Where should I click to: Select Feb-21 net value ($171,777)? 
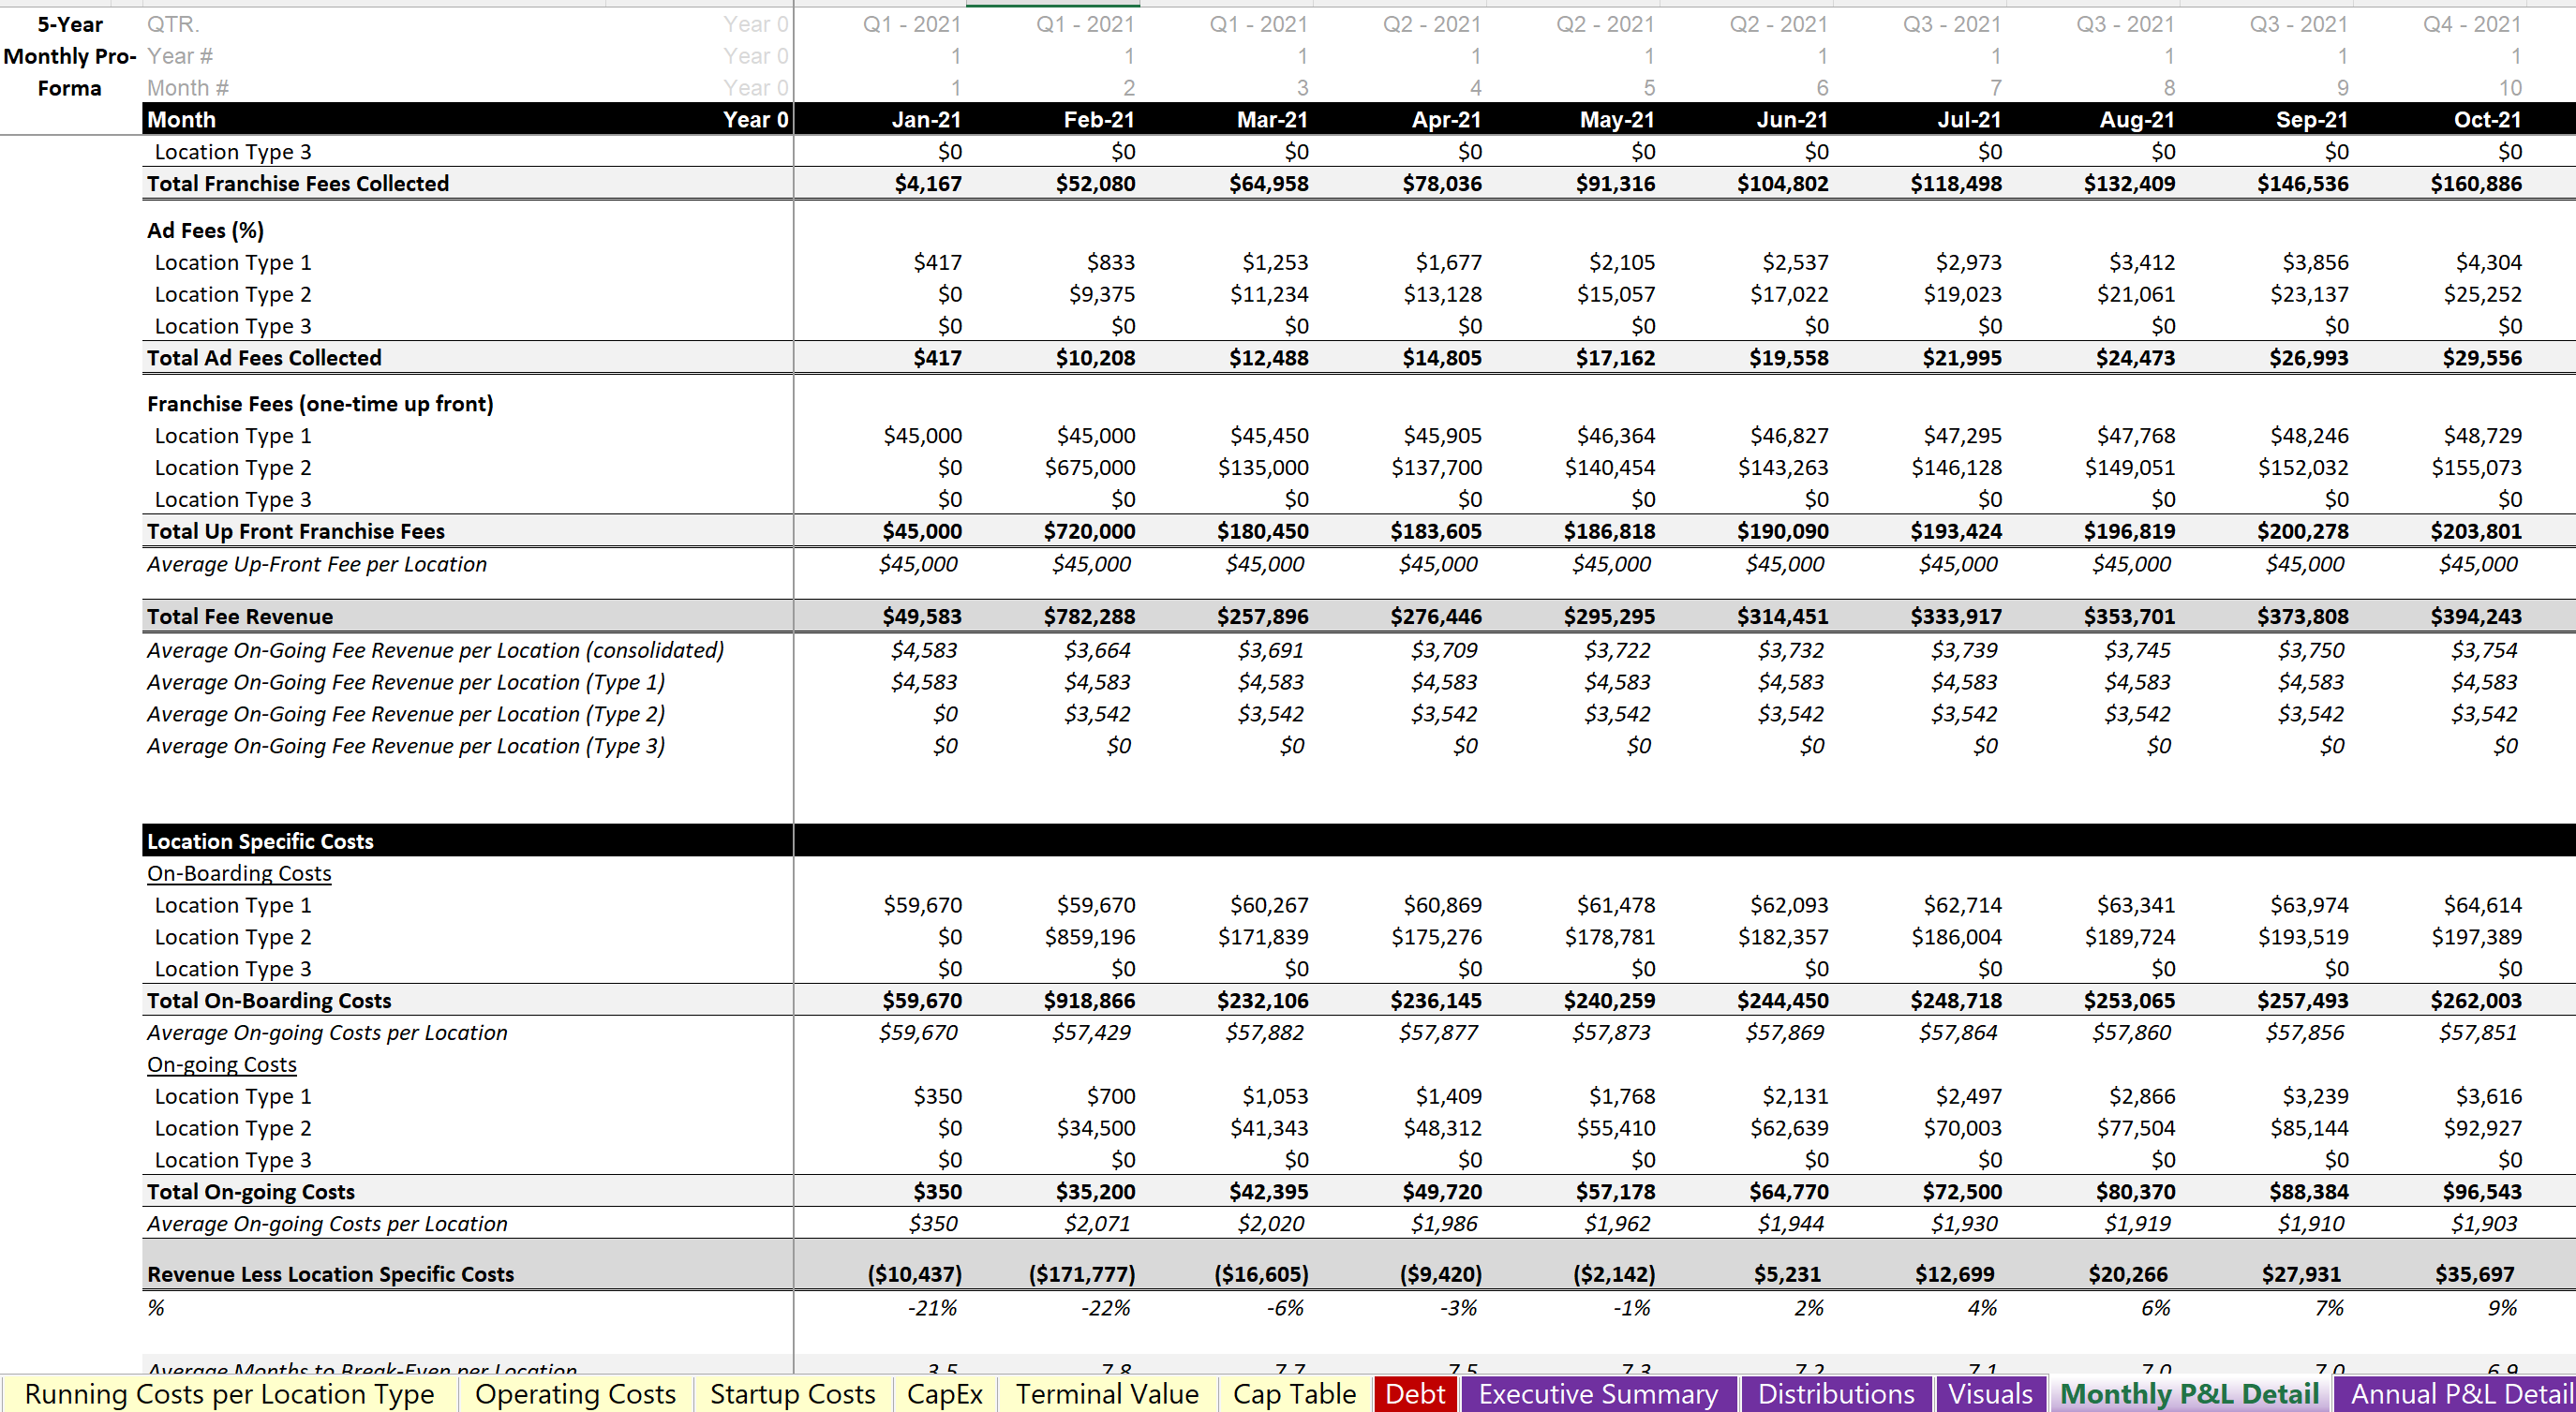pos(1082,1275)
